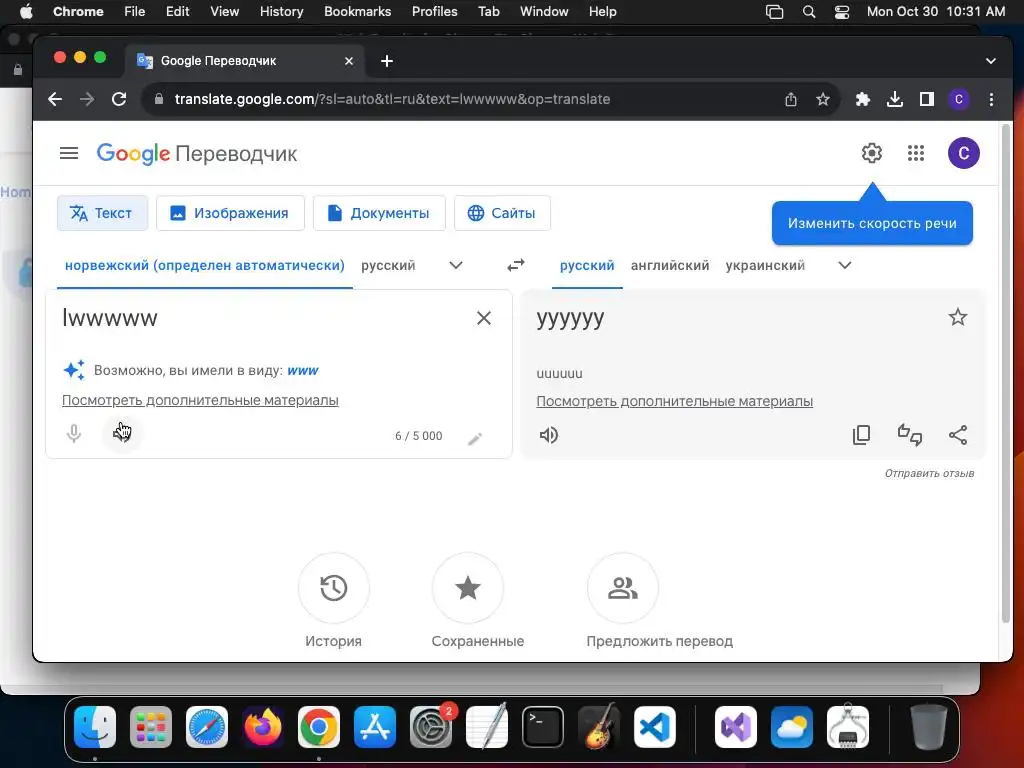Viewport: 1024px width, 768px height.
Task: Open the Profiles menu in menu bar
Action: point(434,12)
